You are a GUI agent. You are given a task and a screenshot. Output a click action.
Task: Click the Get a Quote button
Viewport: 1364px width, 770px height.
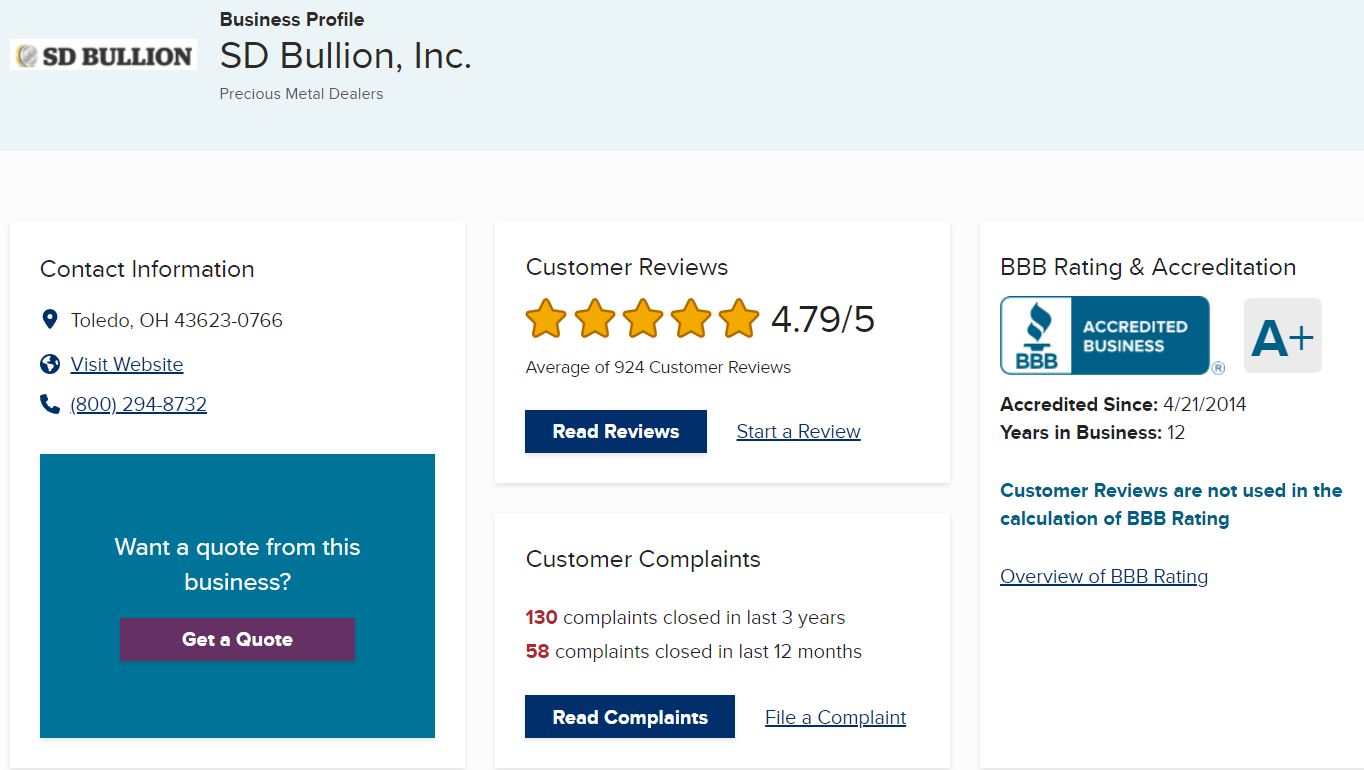(237, 639)
